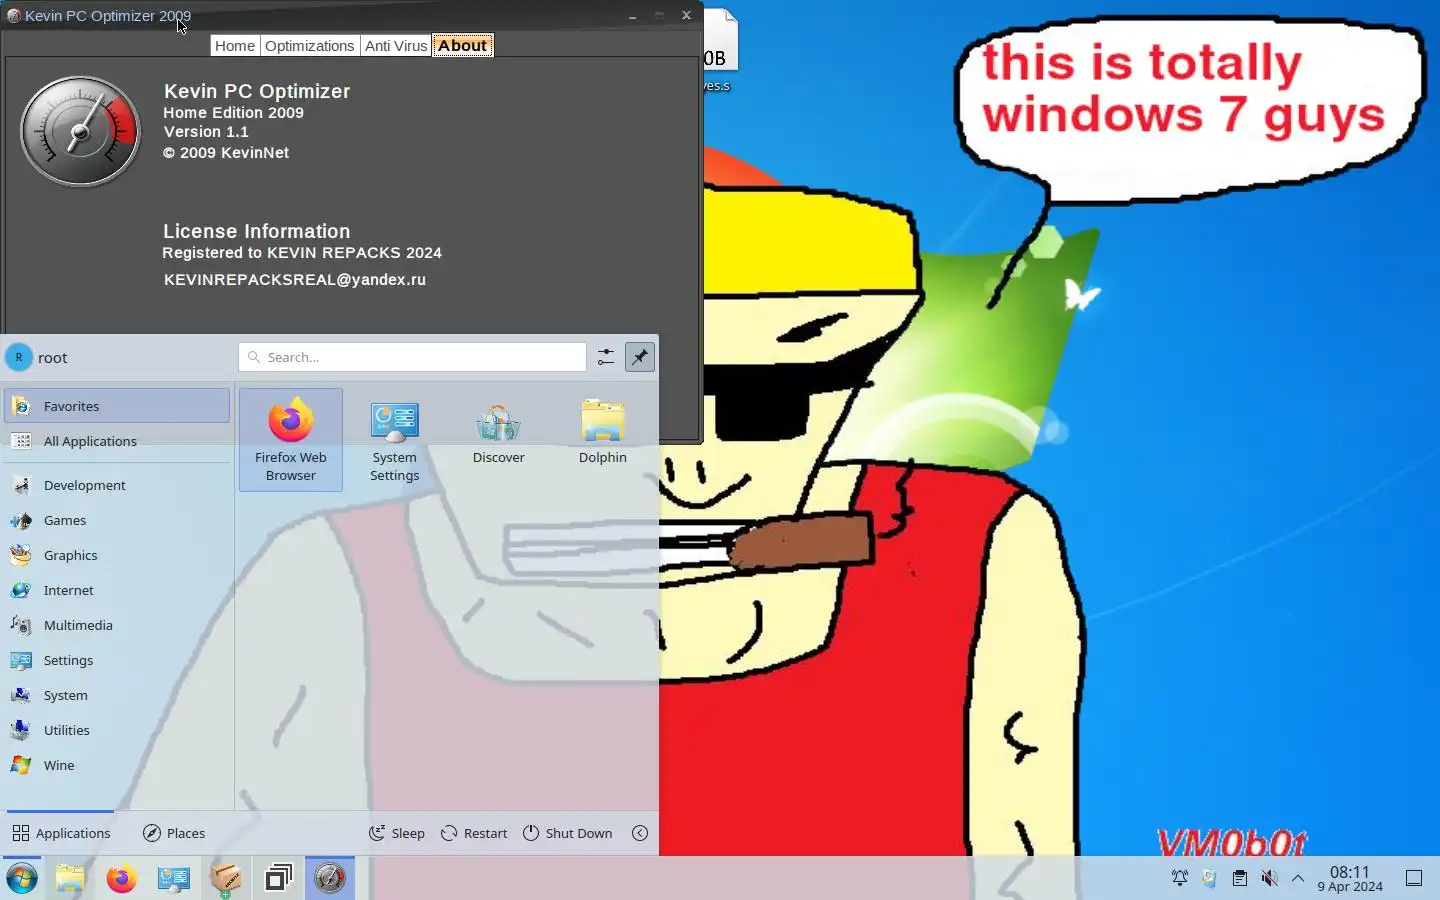1440x900 pixels.
Task: Click the Kevin PC Optimizer title bar icon
Action: click(14, 15)
